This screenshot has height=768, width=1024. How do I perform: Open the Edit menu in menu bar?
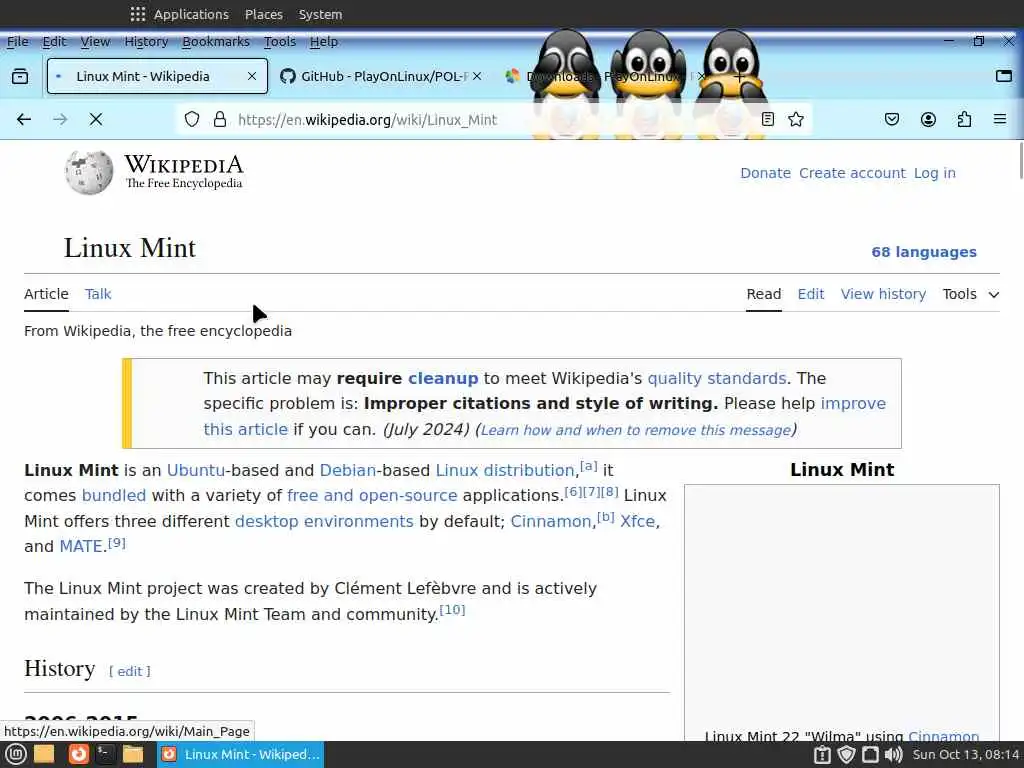click(x=54, y=42)
